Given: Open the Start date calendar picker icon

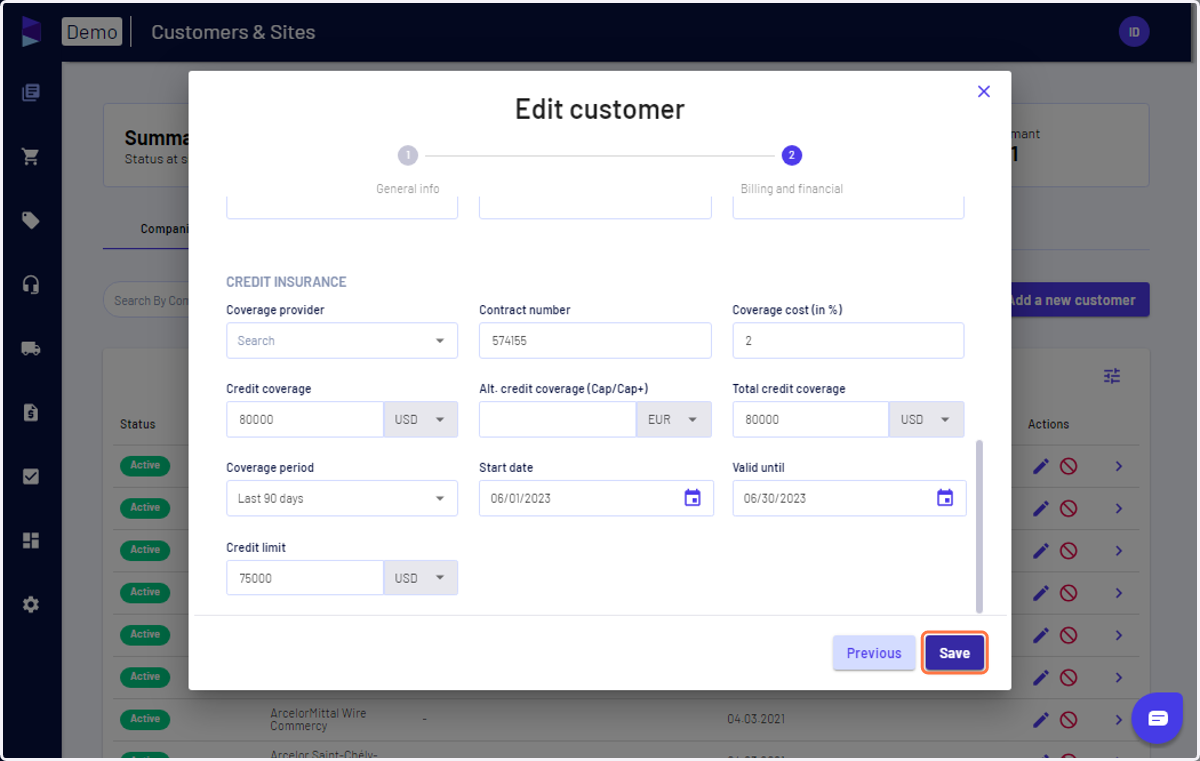Looking at the screenshot, I should tap(692, 498).
